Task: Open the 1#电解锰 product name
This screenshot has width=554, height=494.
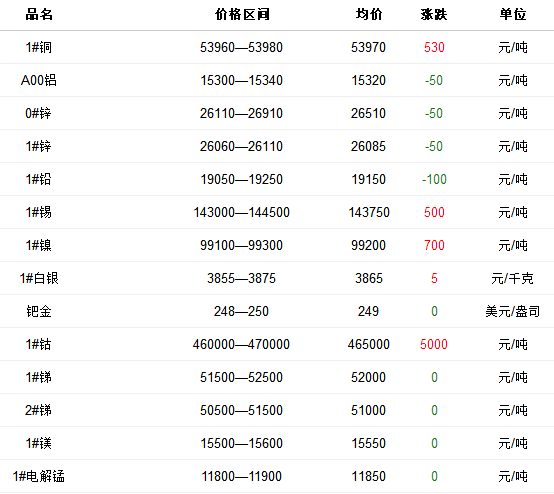Action: tap(39, 476)
